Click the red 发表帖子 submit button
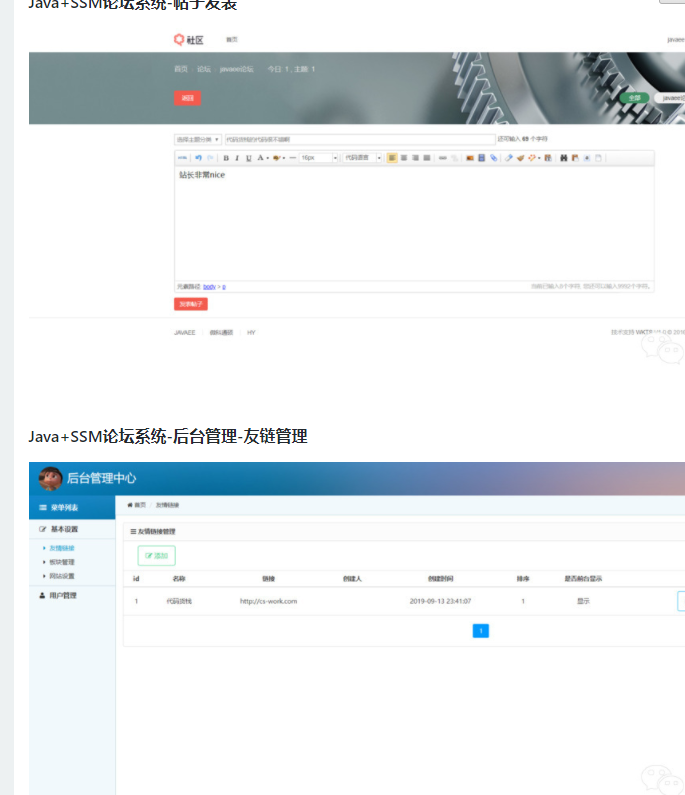This screenshot has height=795, width=685. 191,304
